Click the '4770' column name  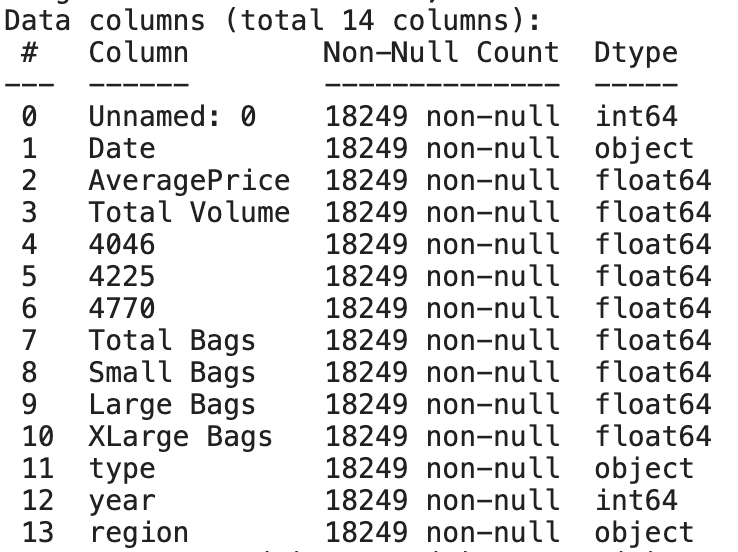click(x=121, y=309)
